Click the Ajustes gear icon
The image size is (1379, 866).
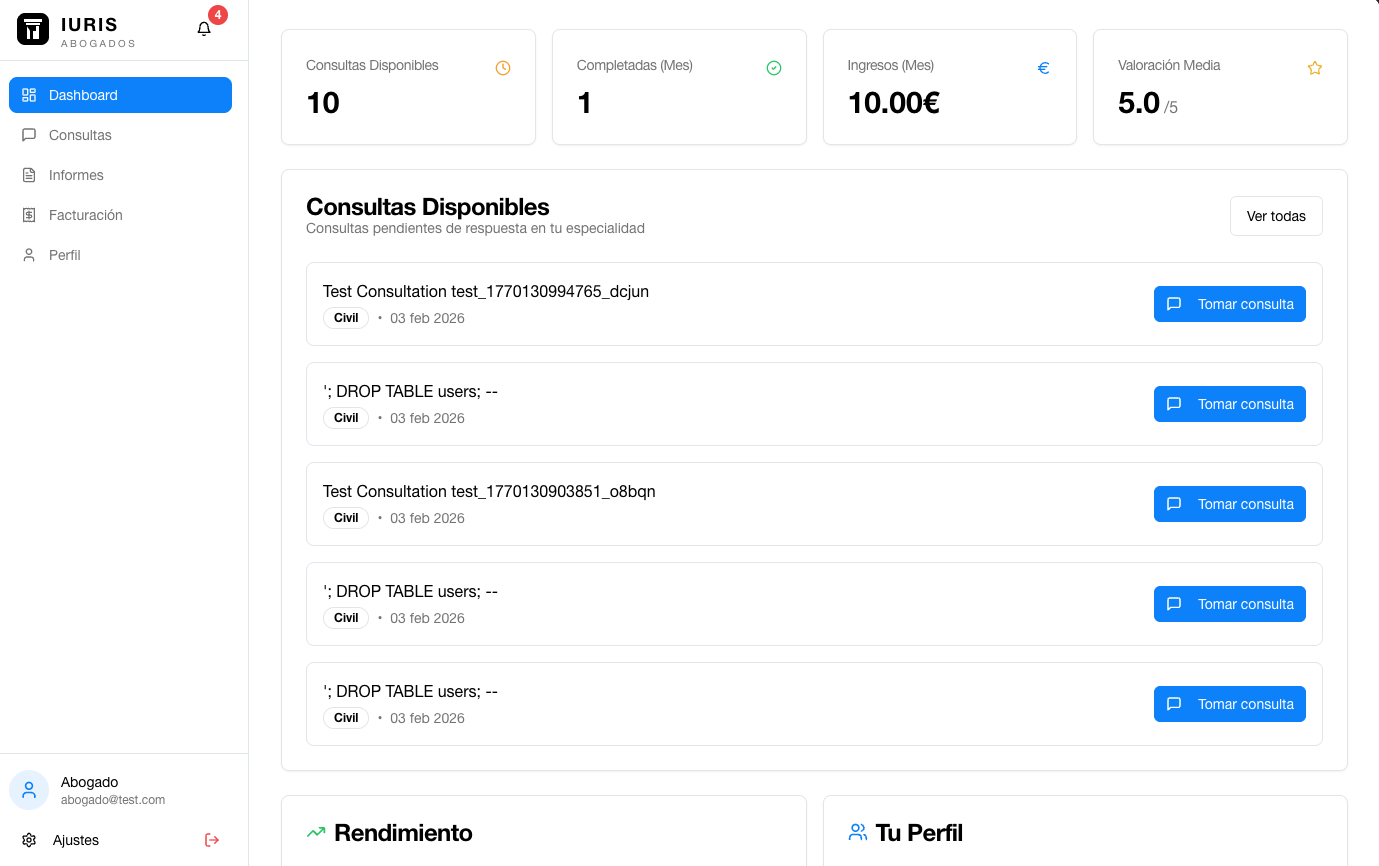(x=29, y=840)
